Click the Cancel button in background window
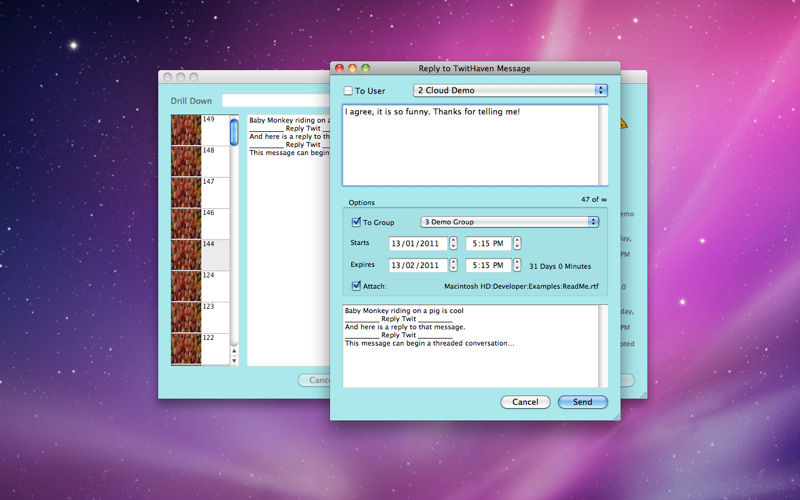 pyautogui.click(x=314, y=380)
